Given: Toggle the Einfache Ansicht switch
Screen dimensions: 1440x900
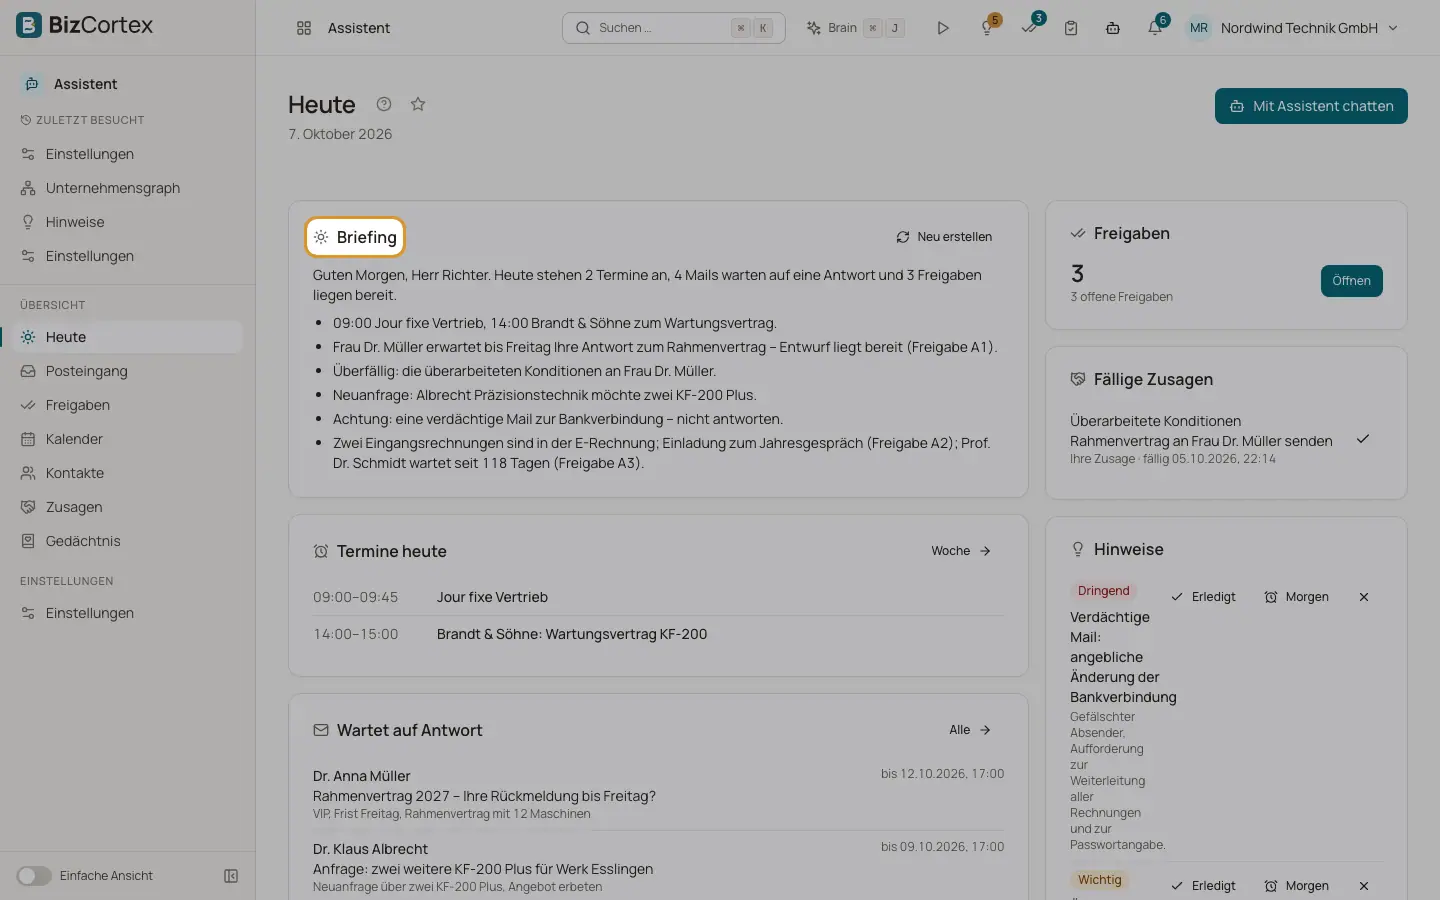Looking at the screenshot, I should (34, 876).
